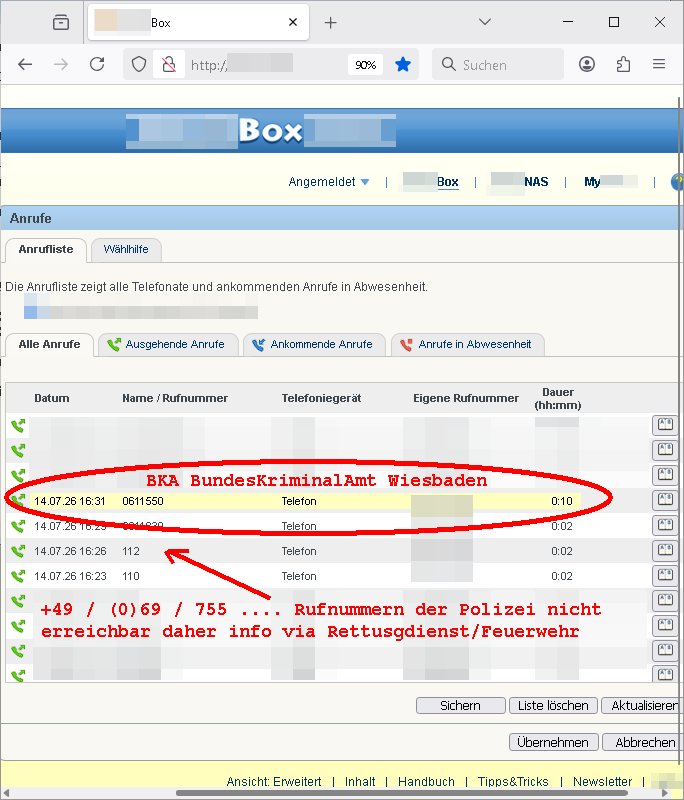Open the Firefox hamburger menu
Viewport: 684px width, 800px height.
click(659, 64)
